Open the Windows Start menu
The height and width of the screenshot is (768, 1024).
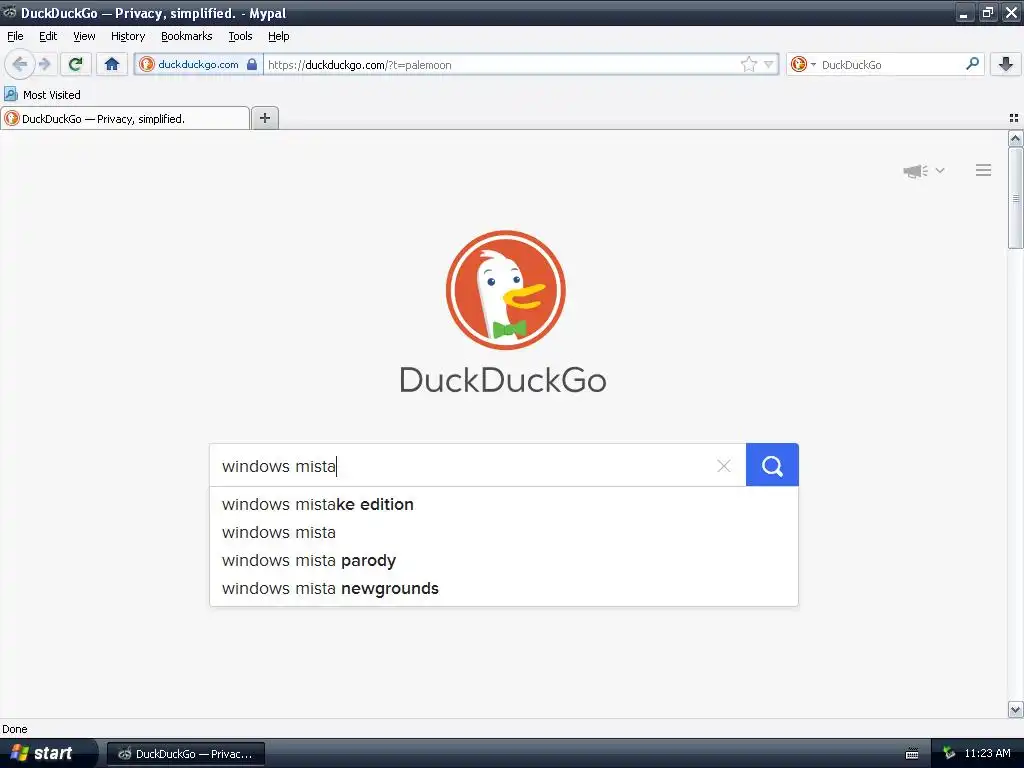pyautogui.click(x=47, y=753)
